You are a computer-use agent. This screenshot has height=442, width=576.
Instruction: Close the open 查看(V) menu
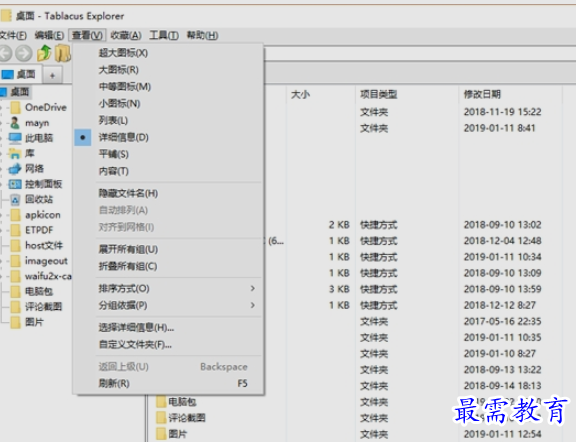tap(87, 35)
